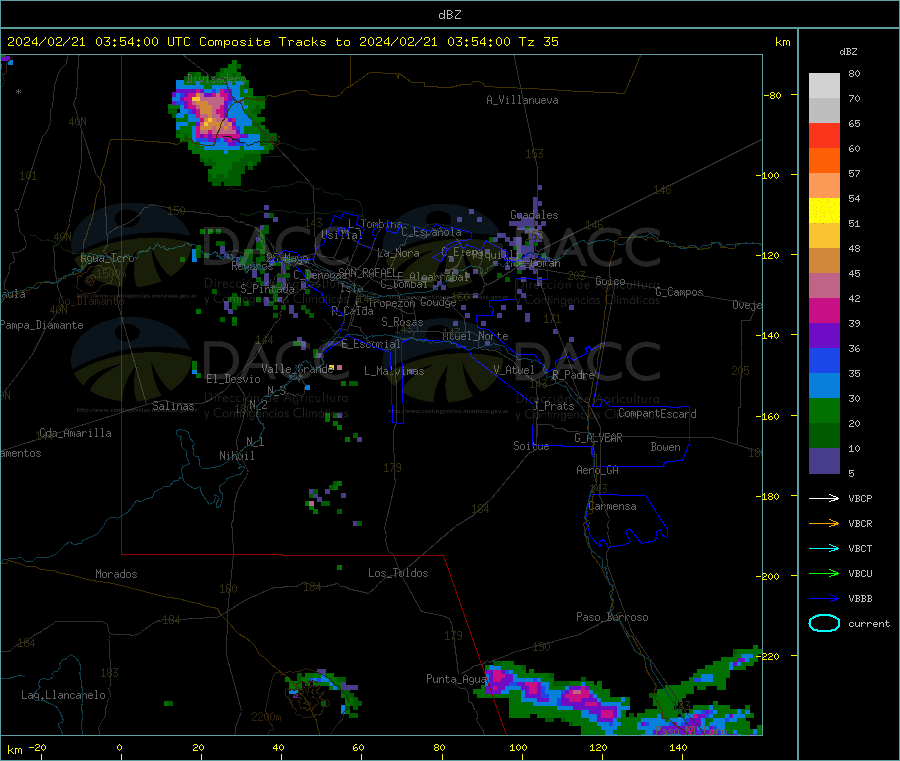Click the -200 km y-axis tick label
This screenshot has height=761, width=900.
(767, 576)
